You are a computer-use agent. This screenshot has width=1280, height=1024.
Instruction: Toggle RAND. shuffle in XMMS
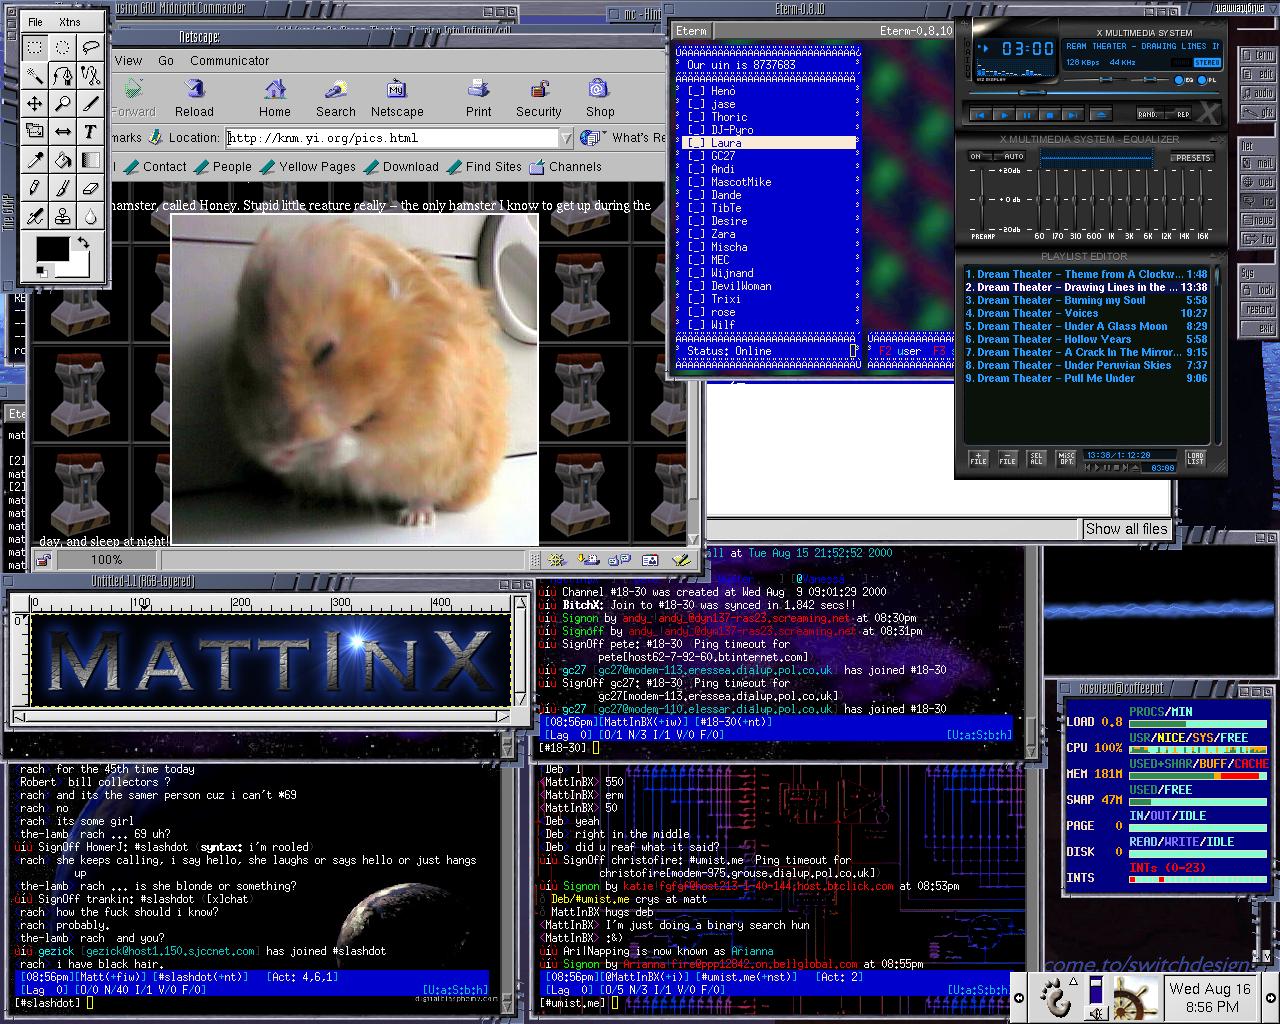(x=1148, y=115)
